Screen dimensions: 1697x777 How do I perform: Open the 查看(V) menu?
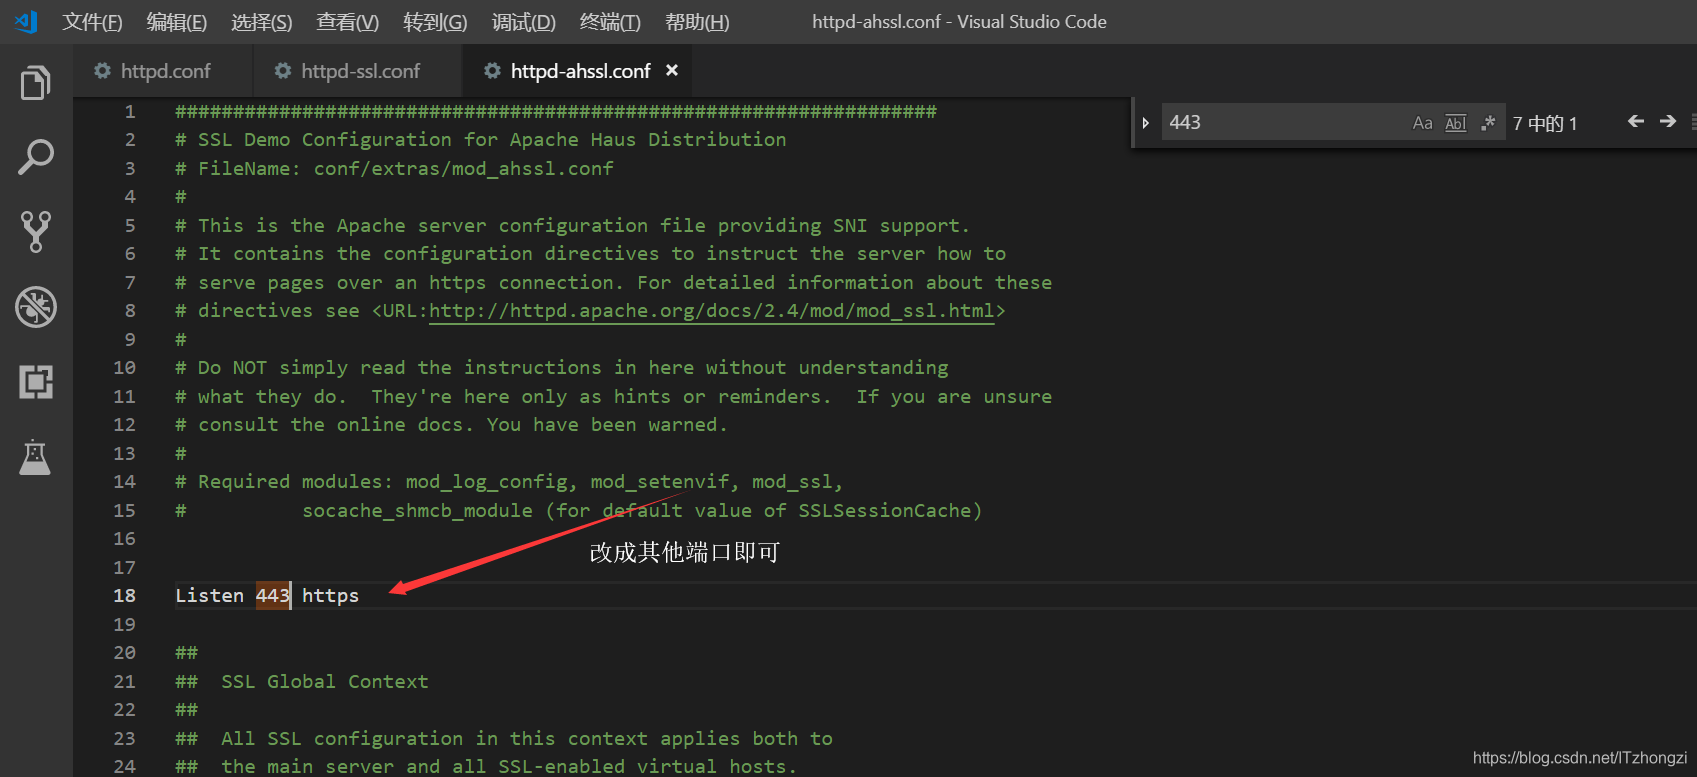(x=348, y=22)
